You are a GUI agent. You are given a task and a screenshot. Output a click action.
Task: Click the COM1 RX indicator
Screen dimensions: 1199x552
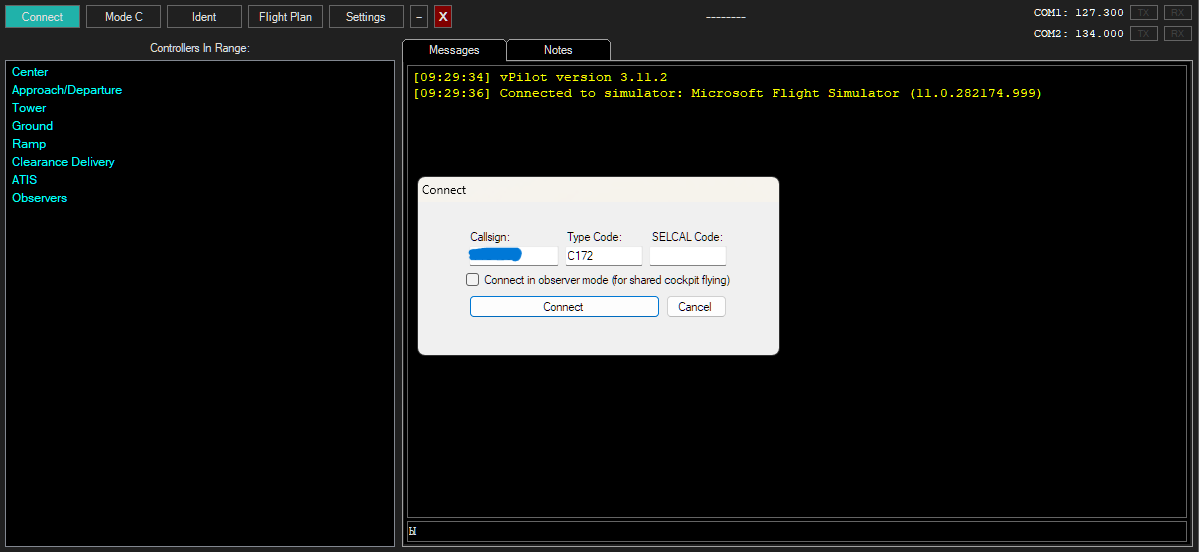(1177, 13)
